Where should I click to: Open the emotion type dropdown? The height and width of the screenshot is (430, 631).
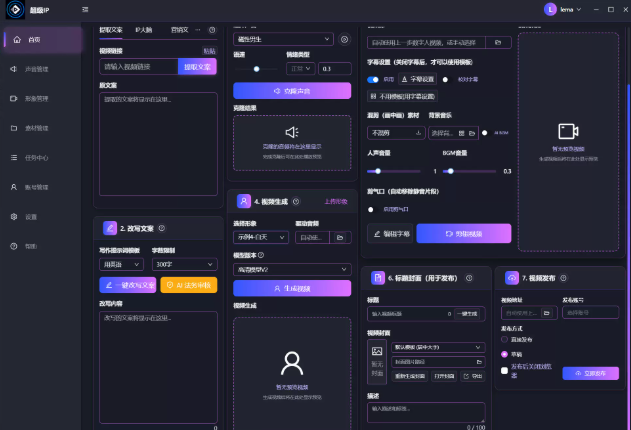click(x=300, y=69)
